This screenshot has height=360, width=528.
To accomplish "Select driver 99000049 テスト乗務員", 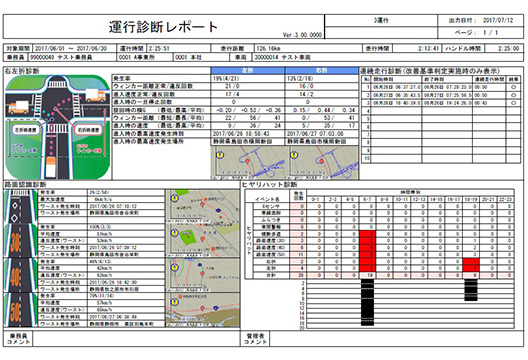I will [x=61, y=58].
